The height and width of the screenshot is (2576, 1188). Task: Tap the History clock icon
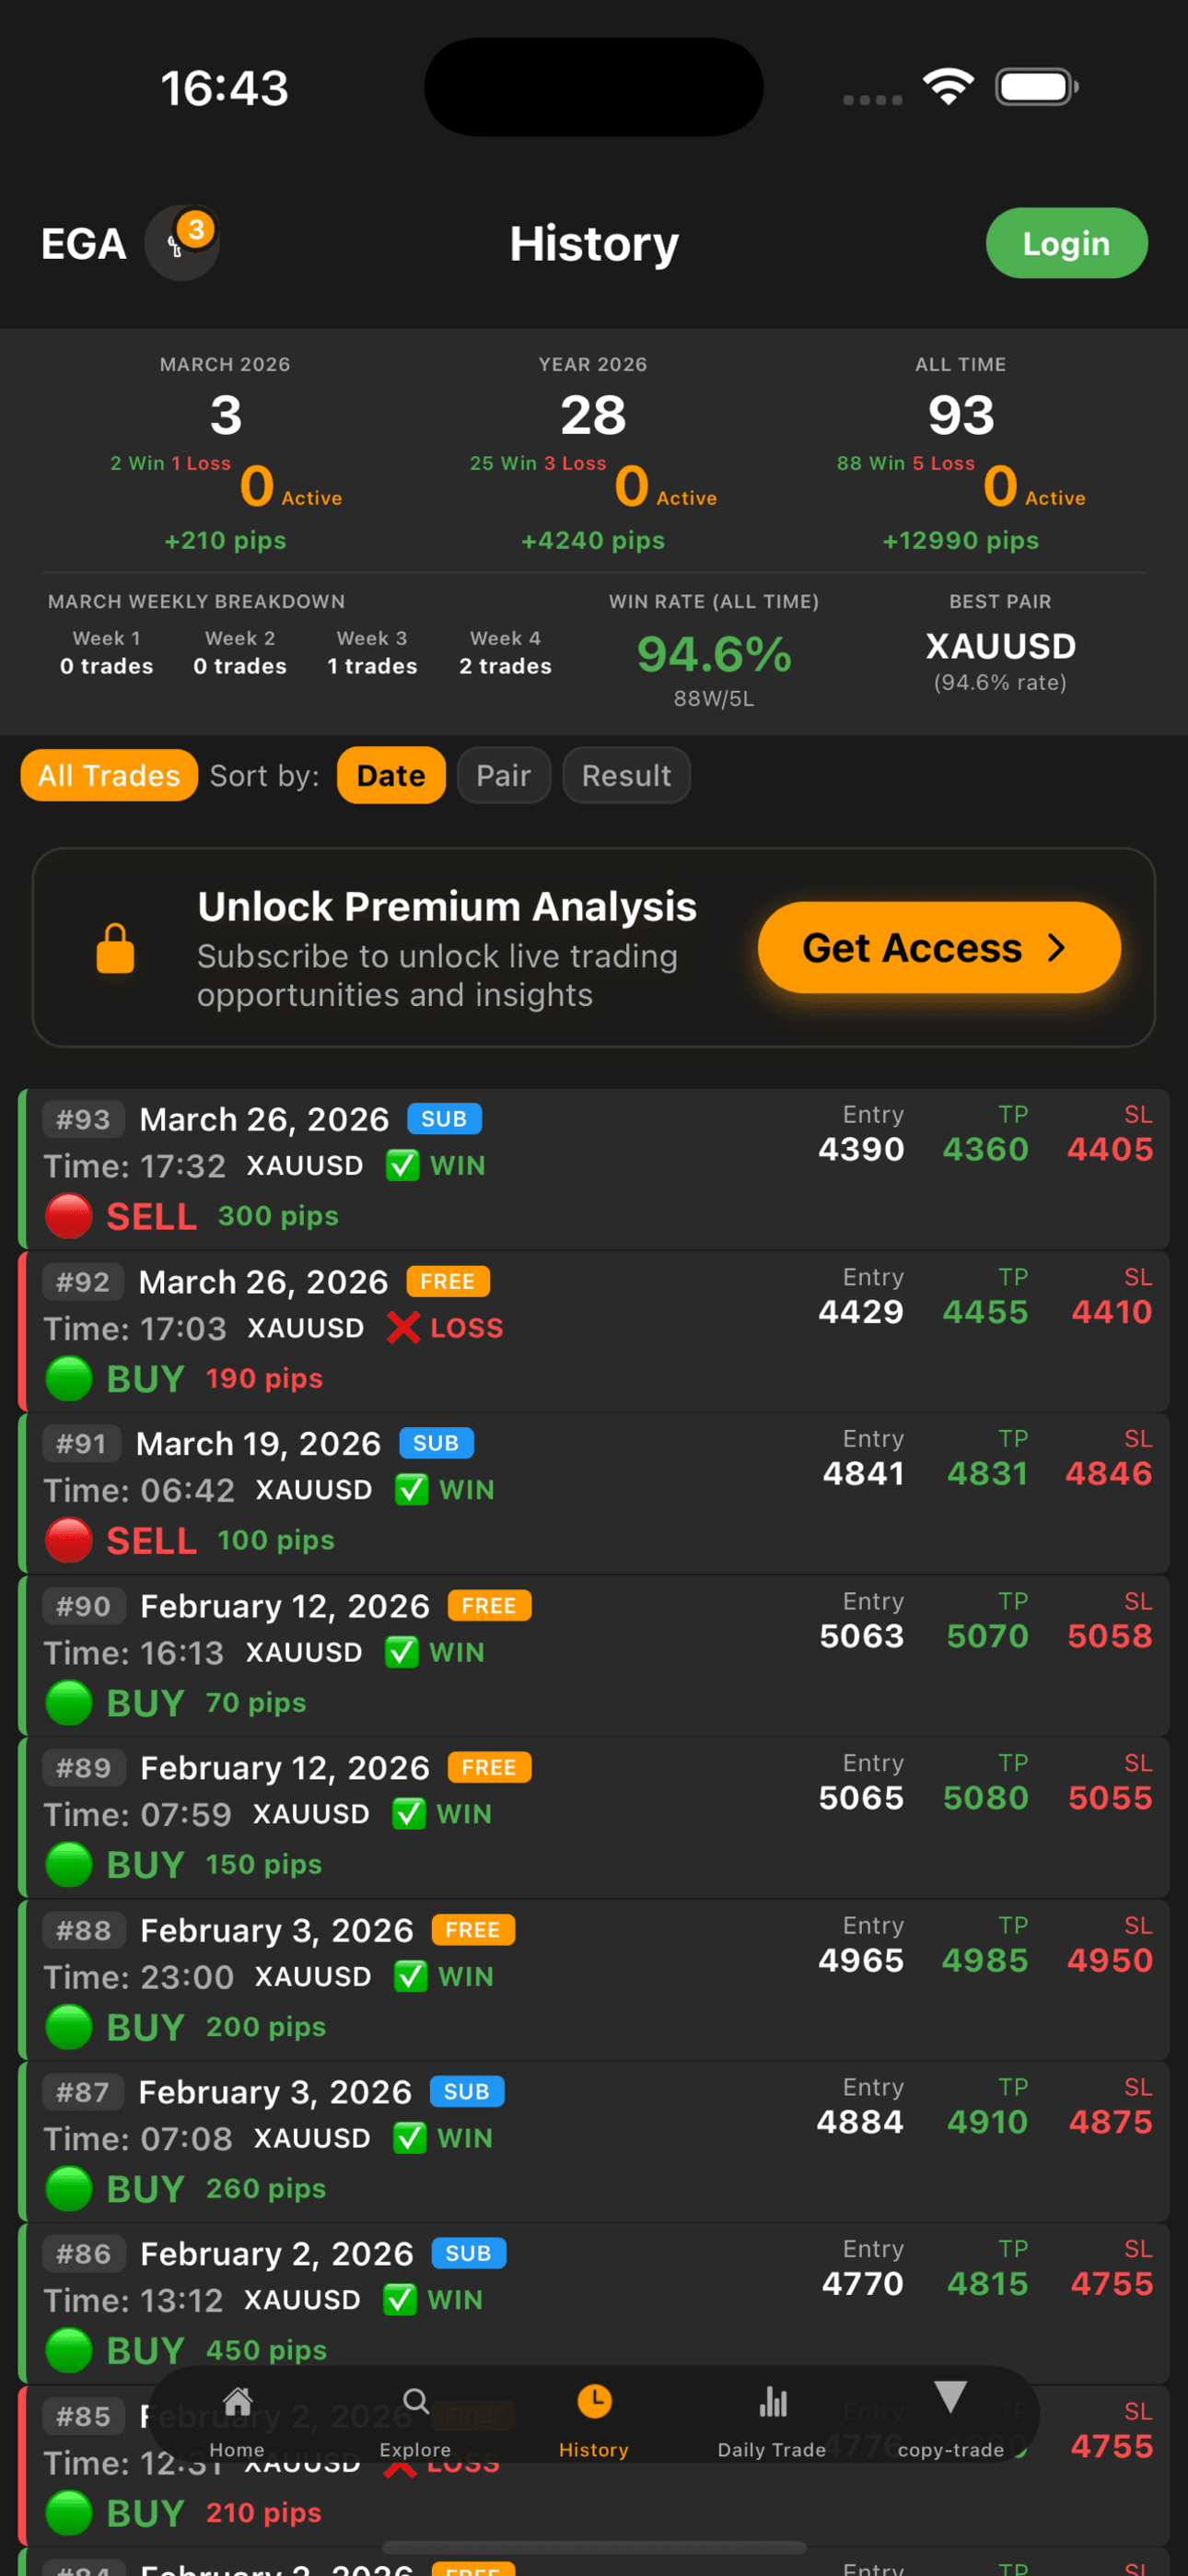pos(594,2401)
